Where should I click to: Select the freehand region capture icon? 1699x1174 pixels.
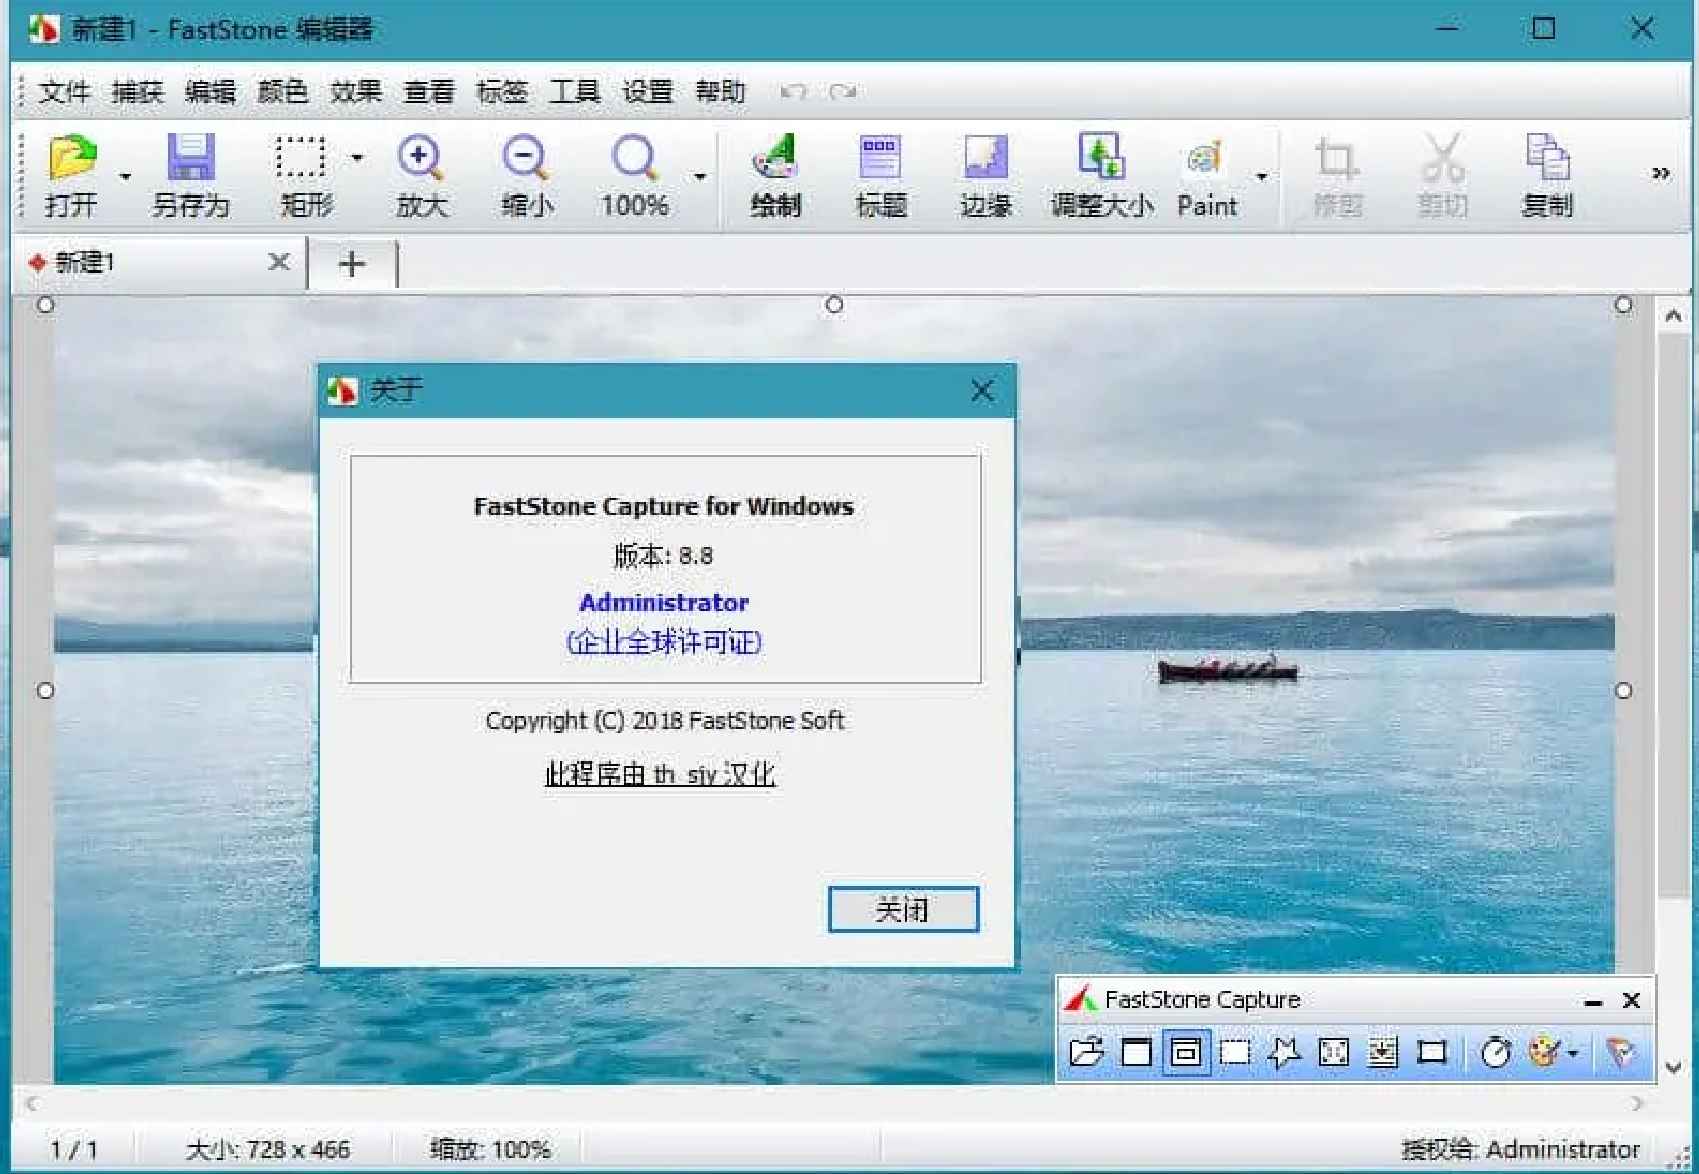coord(1284,1052)
